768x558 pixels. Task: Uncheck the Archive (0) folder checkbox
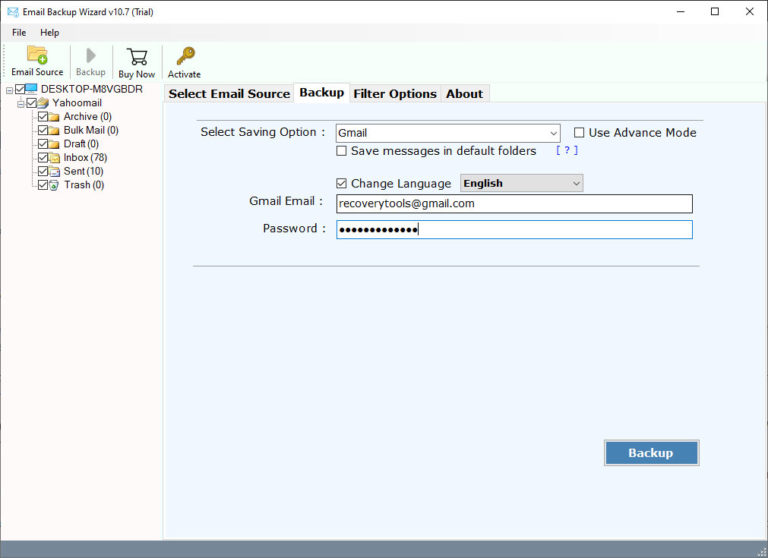click(x=43, y=116)
